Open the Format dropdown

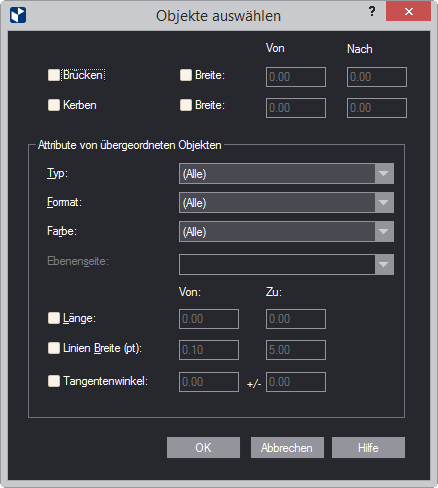(x=286, y=203)
